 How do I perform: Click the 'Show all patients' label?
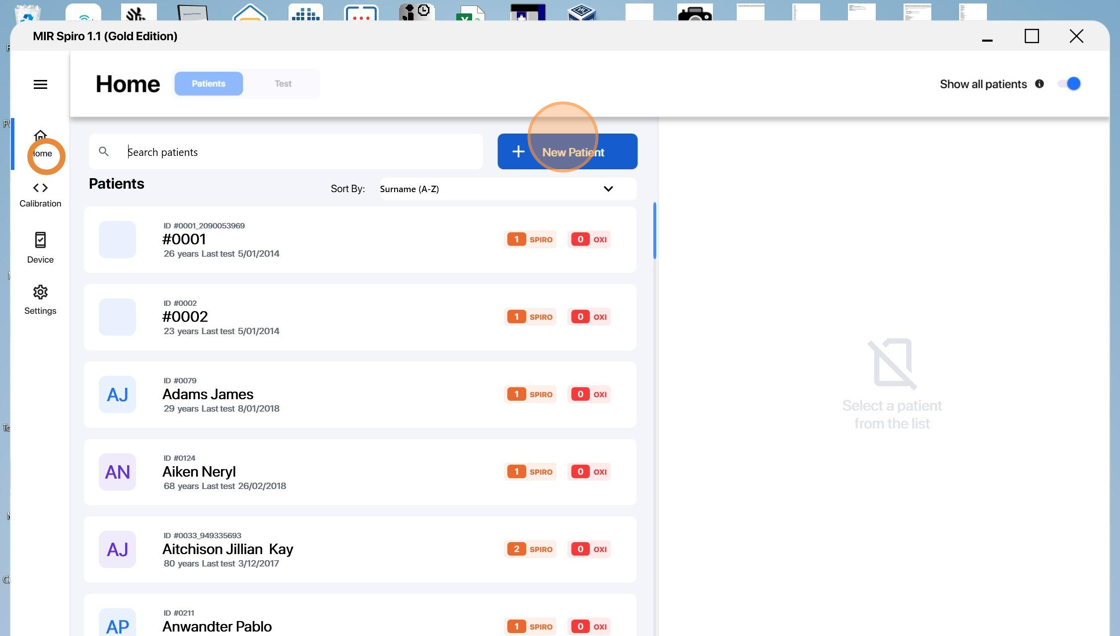[x=984, y=84]
